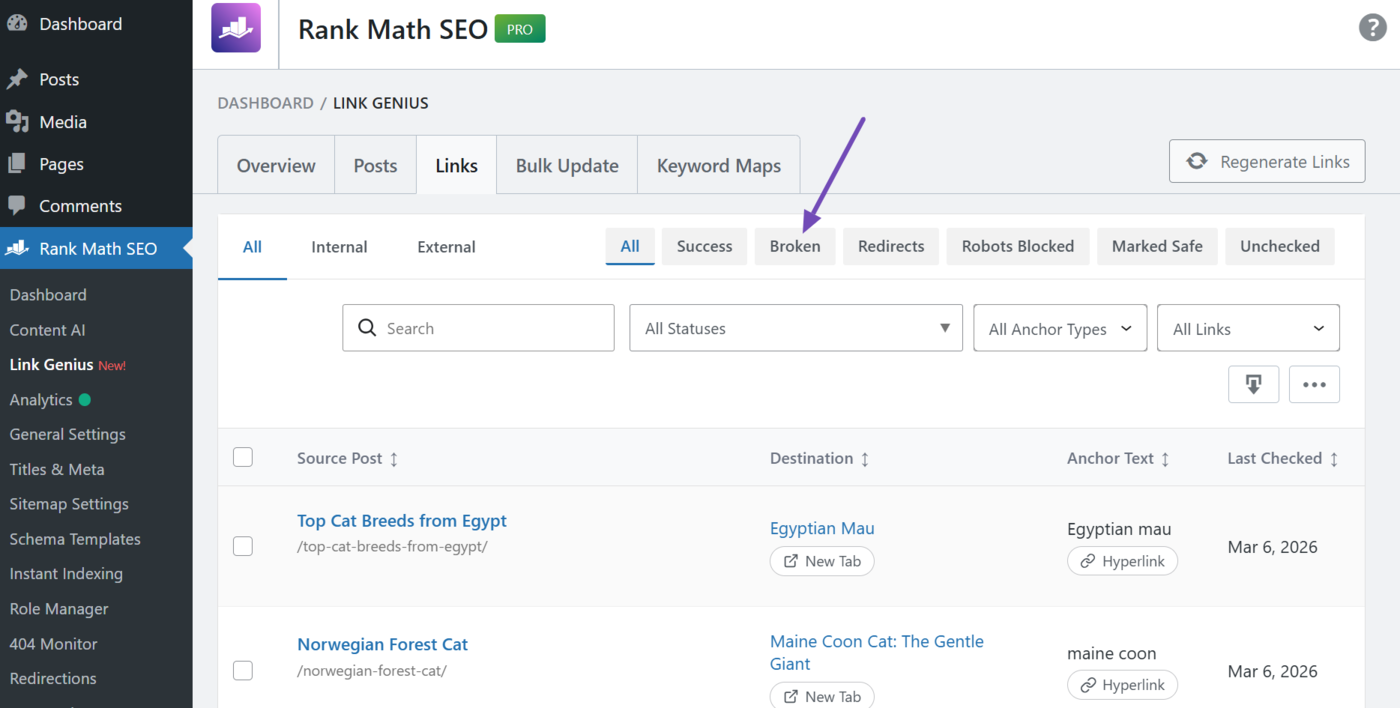Open help via the question mark icon

[1372, 28]
